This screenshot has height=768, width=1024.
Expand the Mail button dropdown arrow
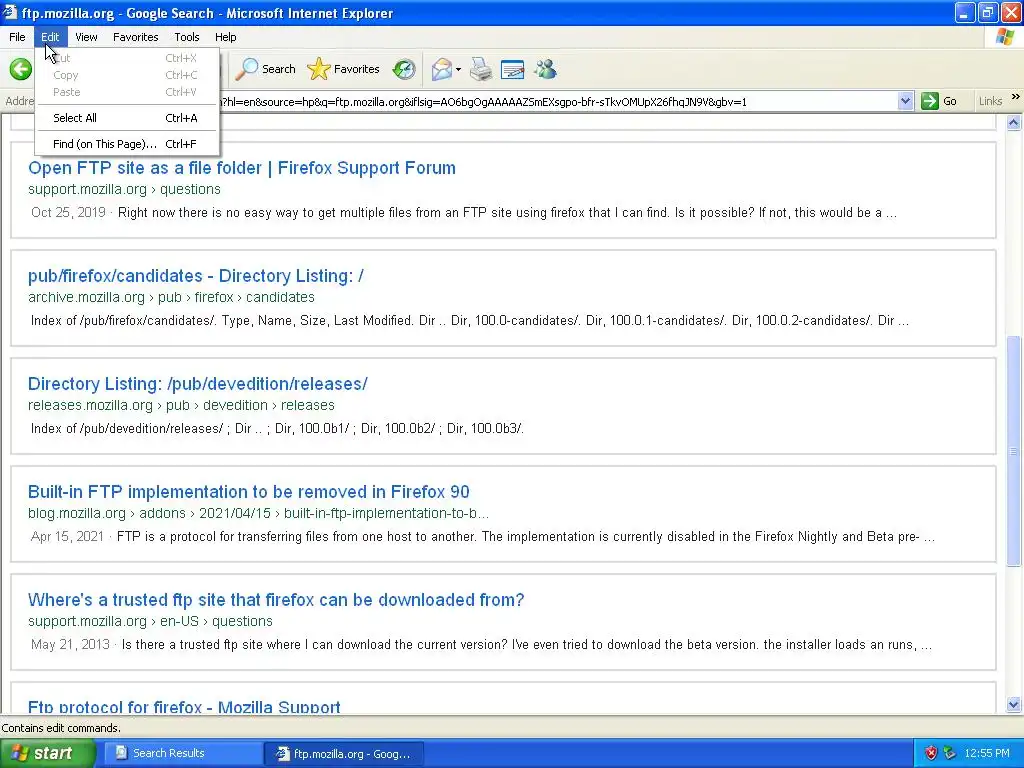pos(458,69)
